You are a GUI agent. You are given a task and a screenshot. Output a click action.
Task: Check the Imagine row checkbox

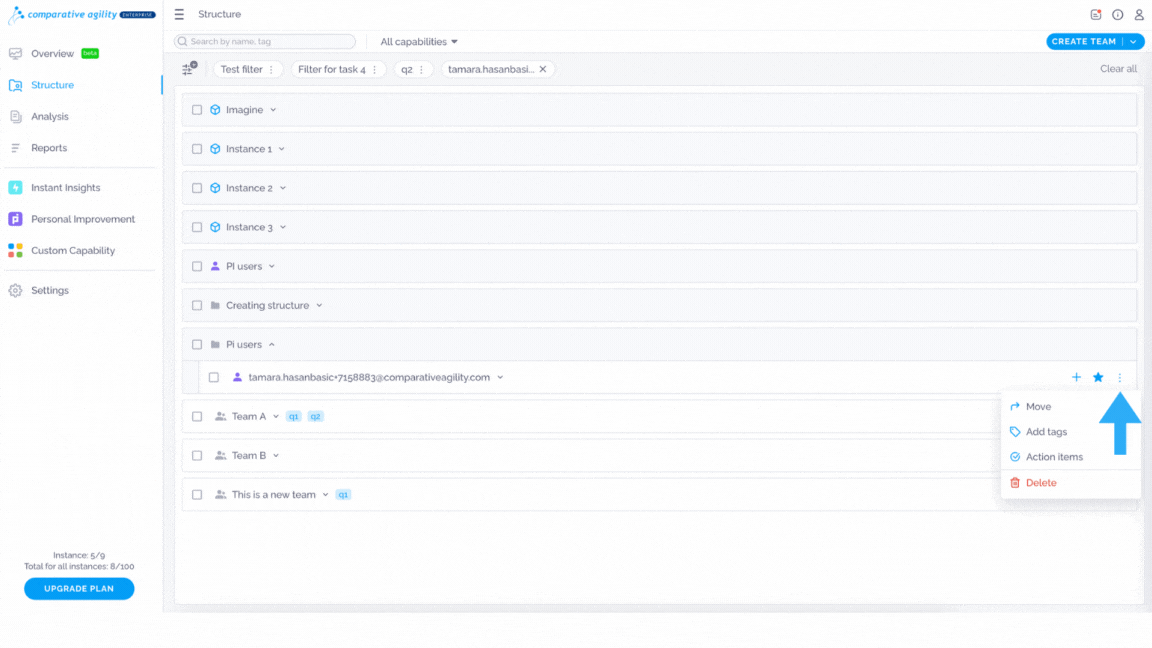pyautogui.click(x=197, y=109)
